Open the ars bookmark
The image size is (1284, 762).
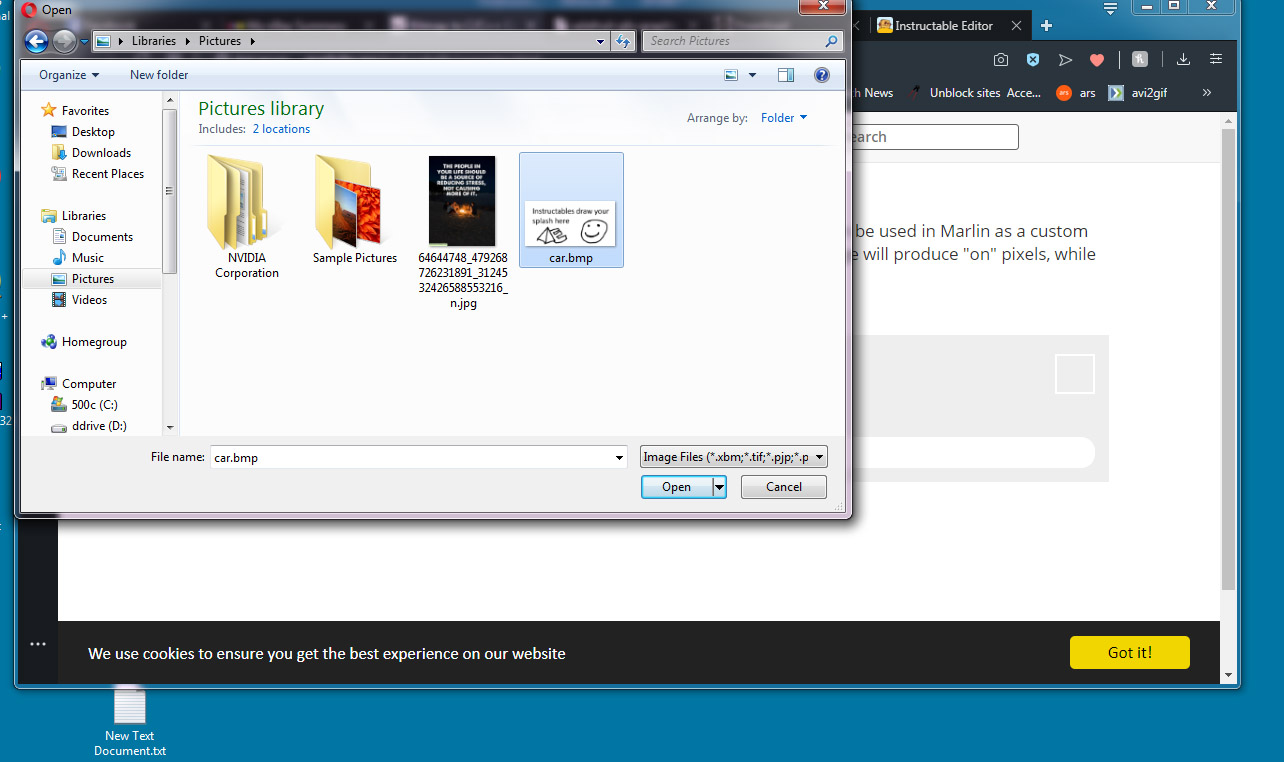(1076, 93)
